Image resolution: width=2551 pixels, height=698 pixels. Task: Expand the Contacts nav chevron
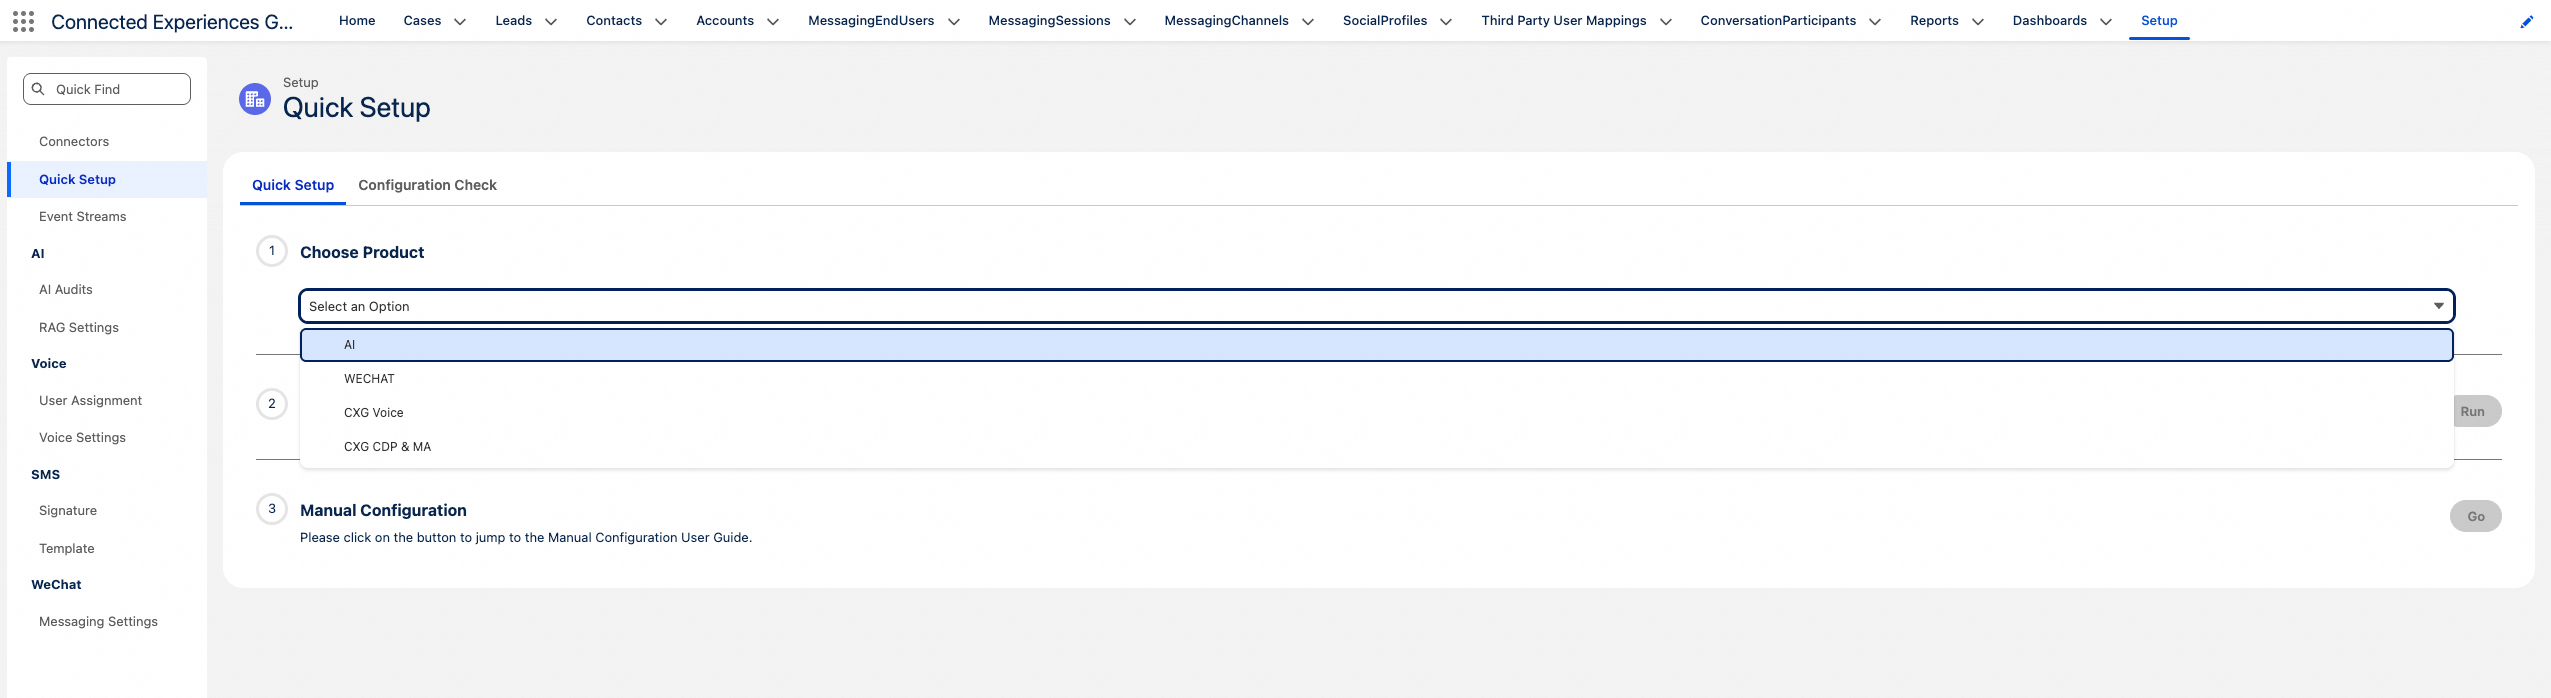[x=661, y=21]
